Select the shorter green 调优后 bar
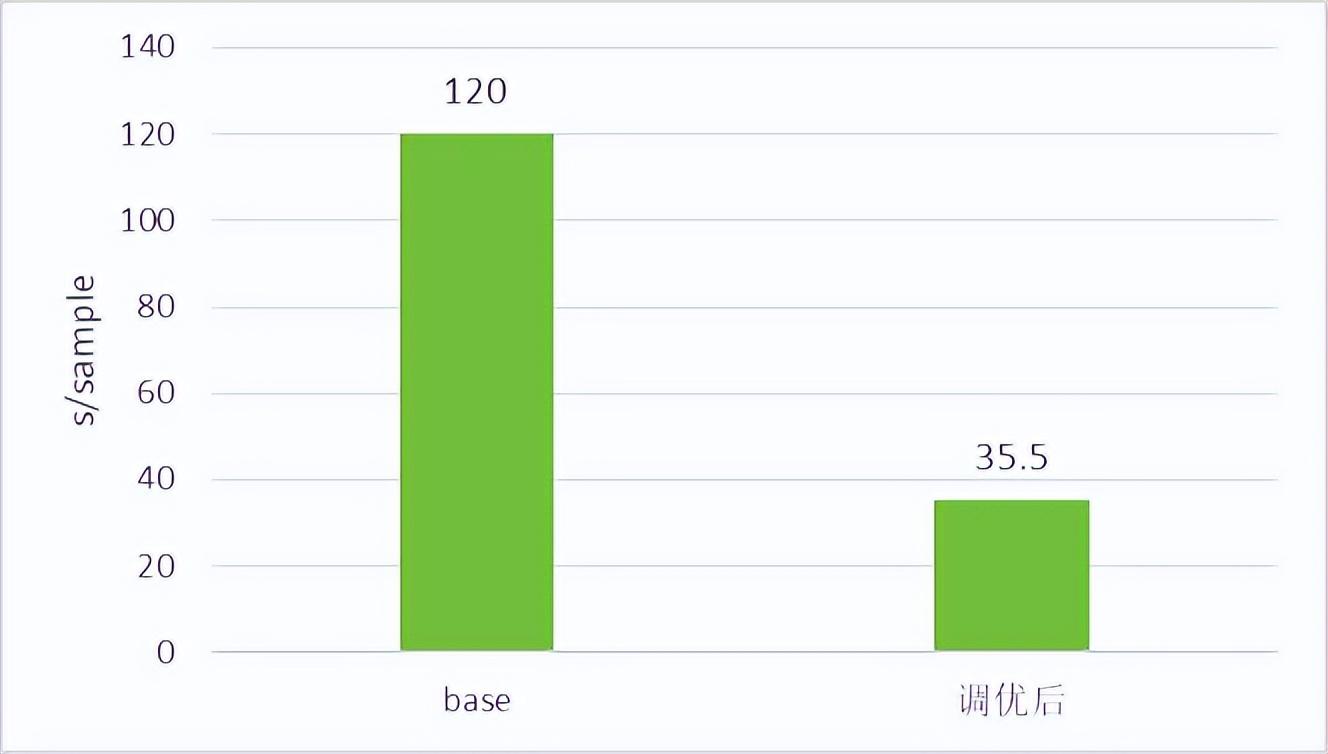This screenshot has height=754, width=1328. pyautogui.click(x=1011, y=575)
